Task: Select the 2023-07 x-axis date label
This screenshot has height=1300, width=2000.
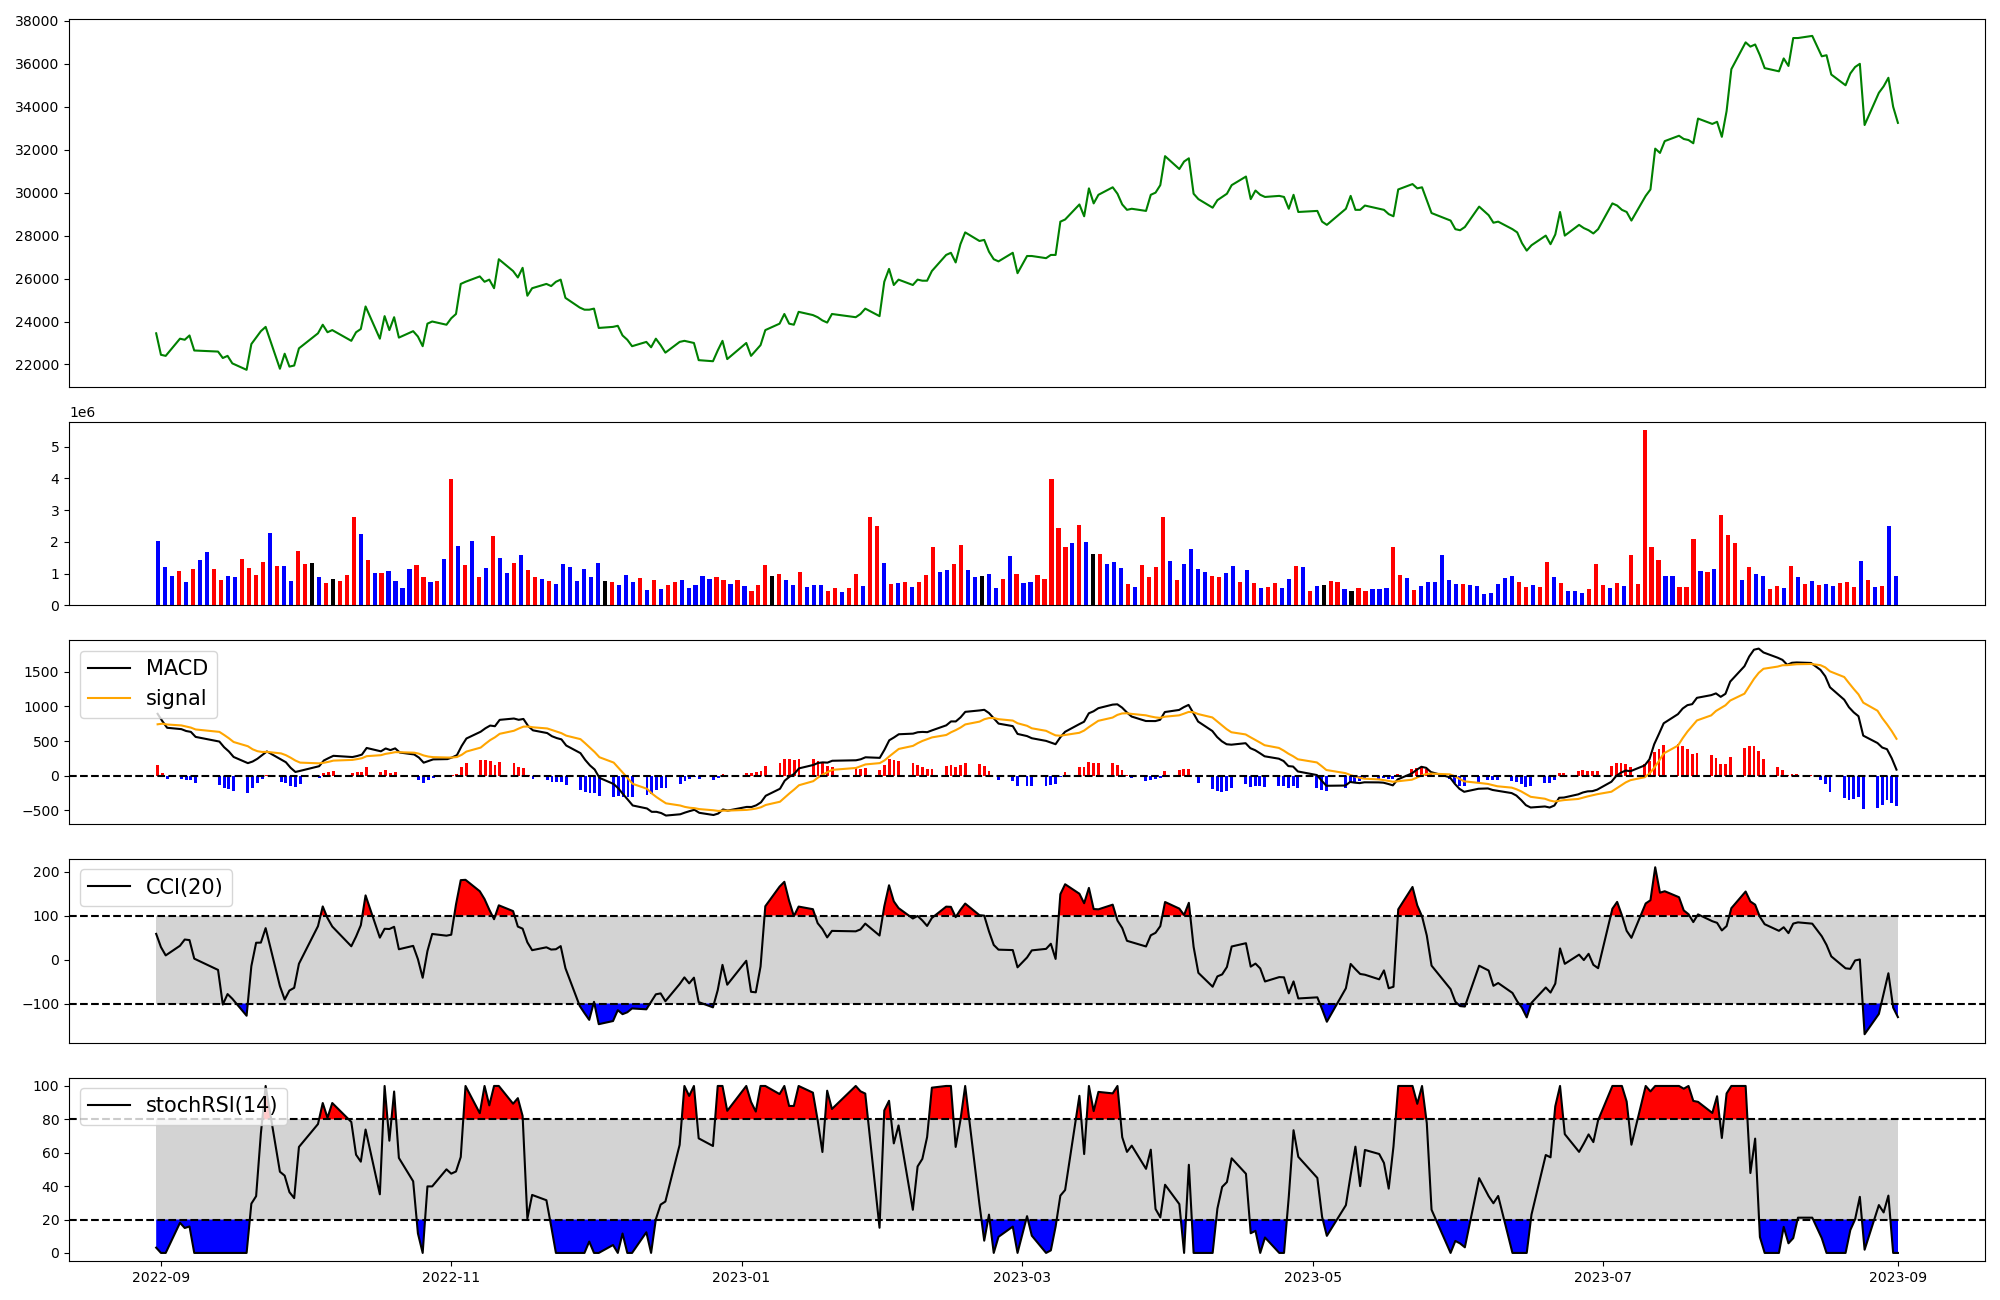Action: coord(1603,1277)
